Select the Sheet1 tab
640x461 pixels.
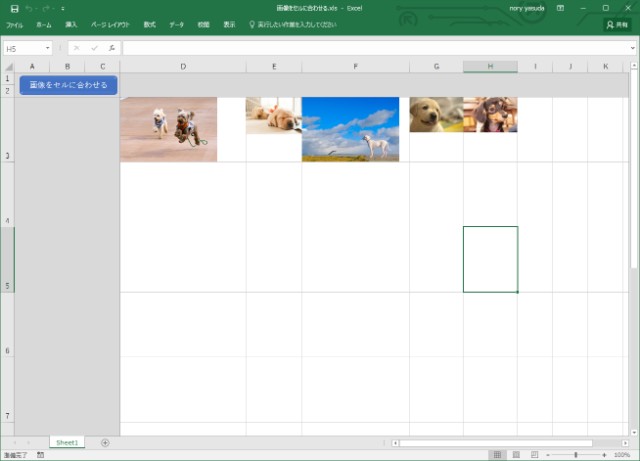coord(68,442)
